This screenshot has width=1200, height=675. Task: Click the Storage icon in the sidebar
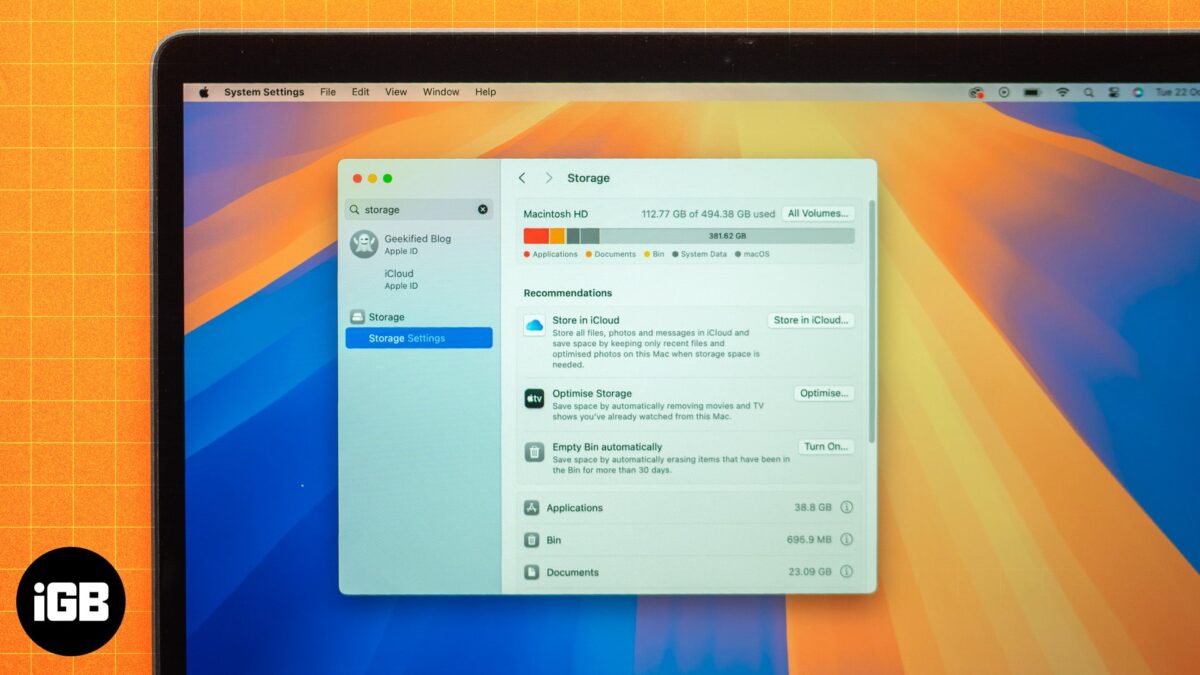coord(357,316)
